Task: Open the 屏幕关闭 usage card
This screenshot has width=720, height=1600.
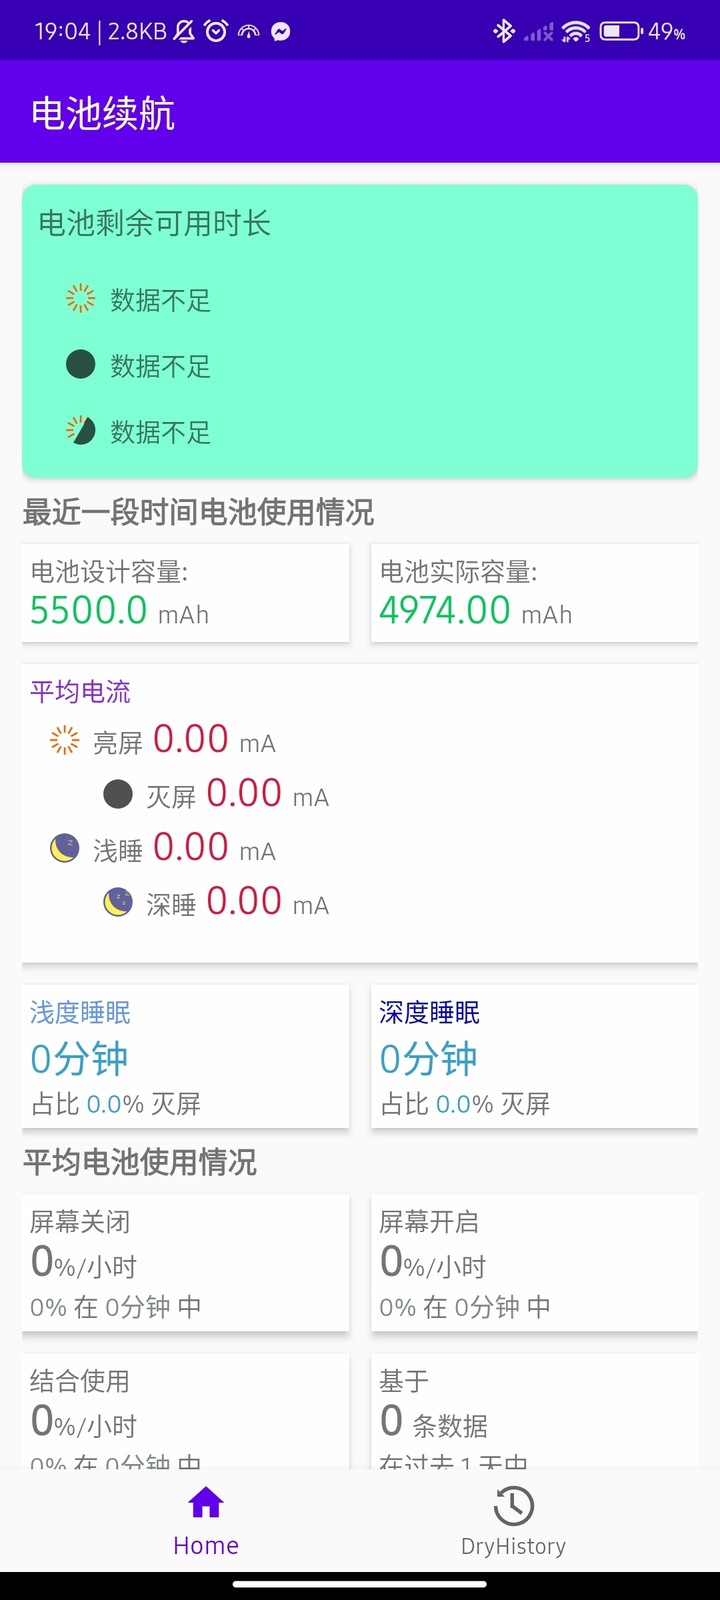Action: pyautogui.click(x=186, y=1262)
